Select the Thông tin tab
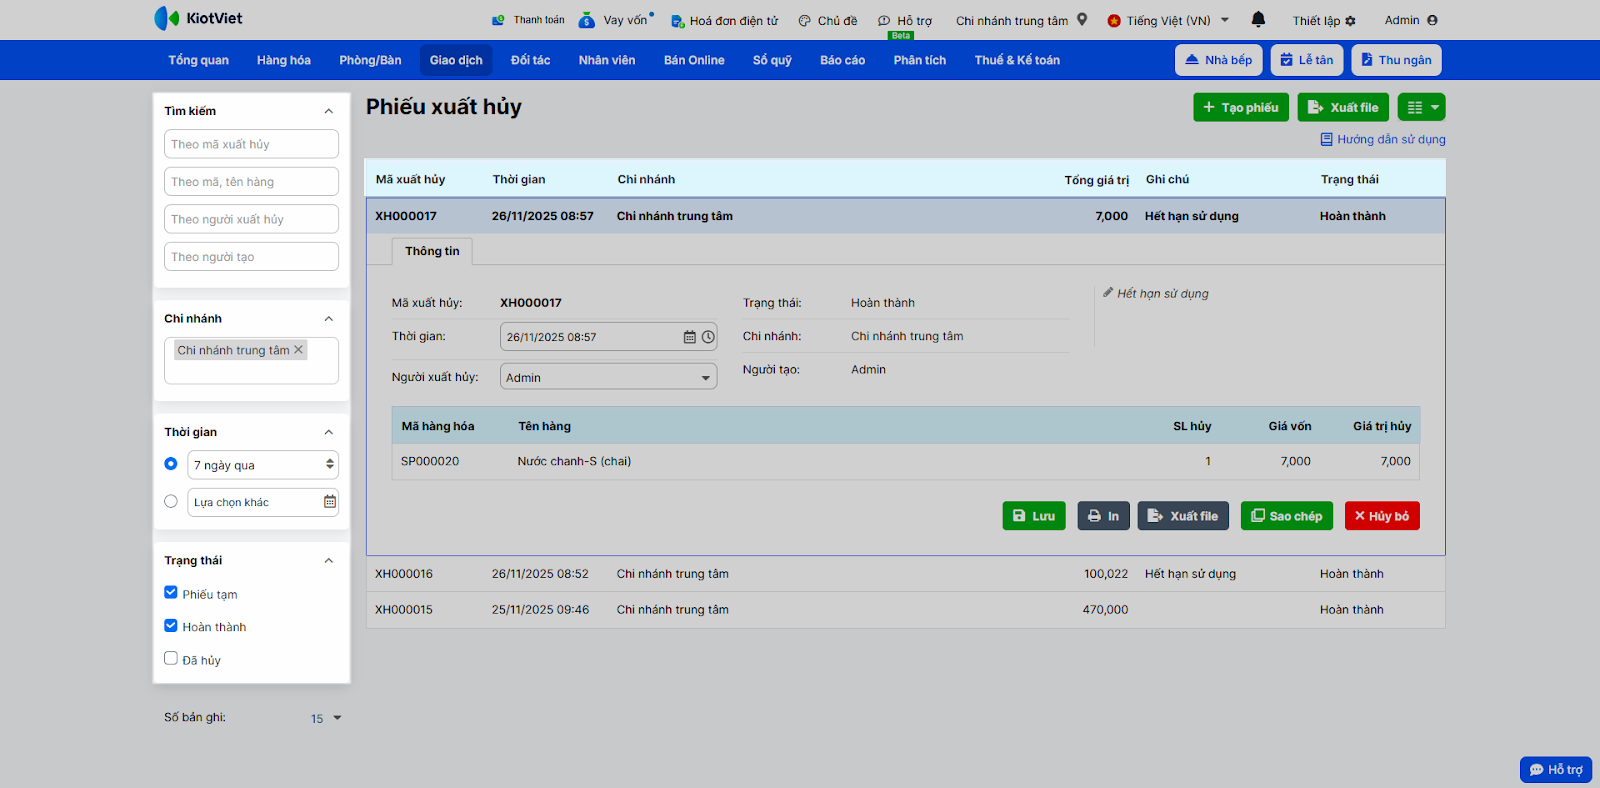Image resolution: width=1600 pixels, height=788 pixels. pyautogui.click(x=432, y=251)
